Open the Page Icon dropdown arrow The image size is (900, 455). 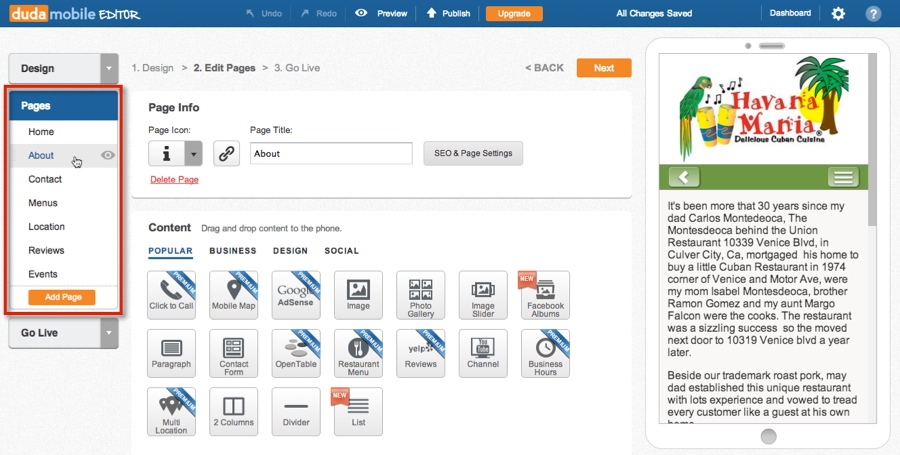(193, 154)
